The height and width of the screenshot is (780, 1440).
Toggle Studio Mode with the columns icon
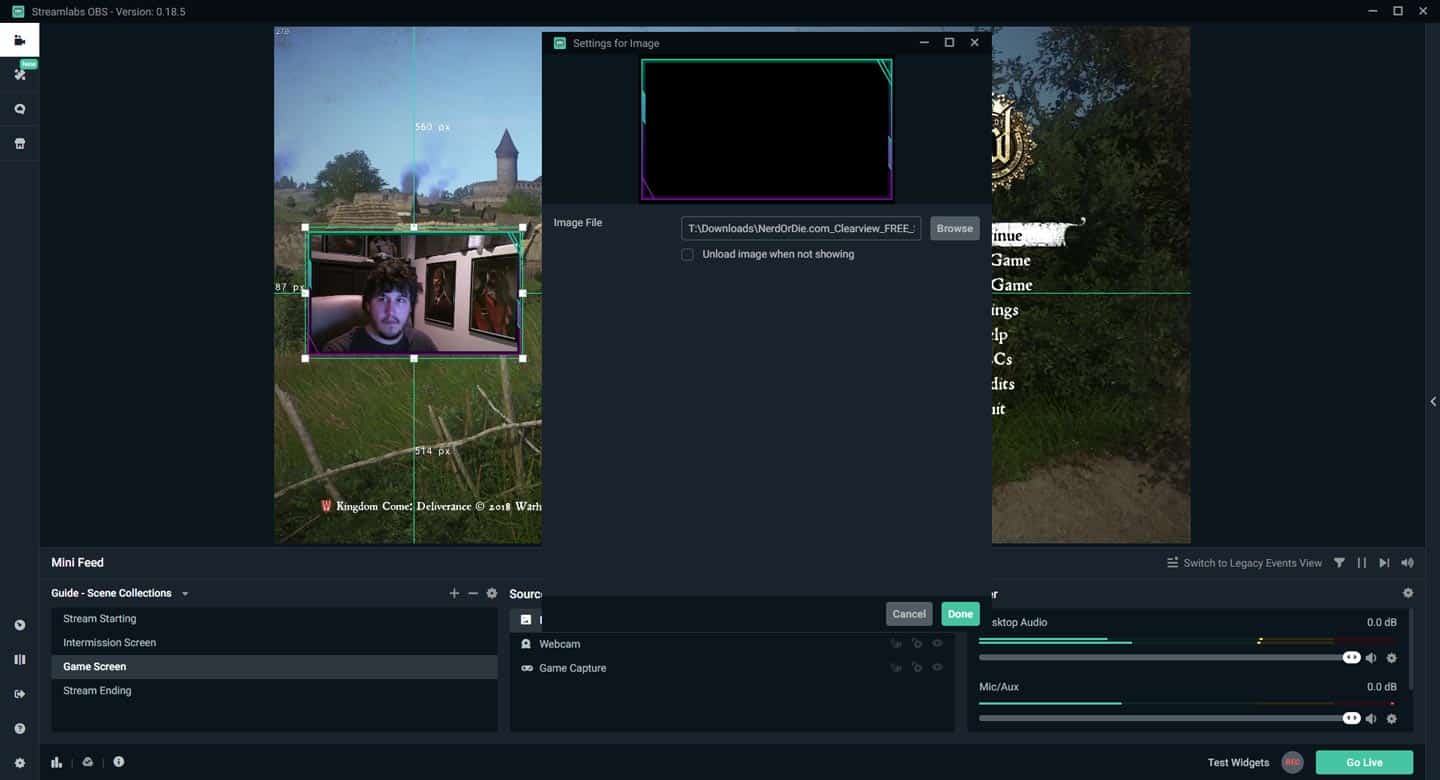point(19,660)
